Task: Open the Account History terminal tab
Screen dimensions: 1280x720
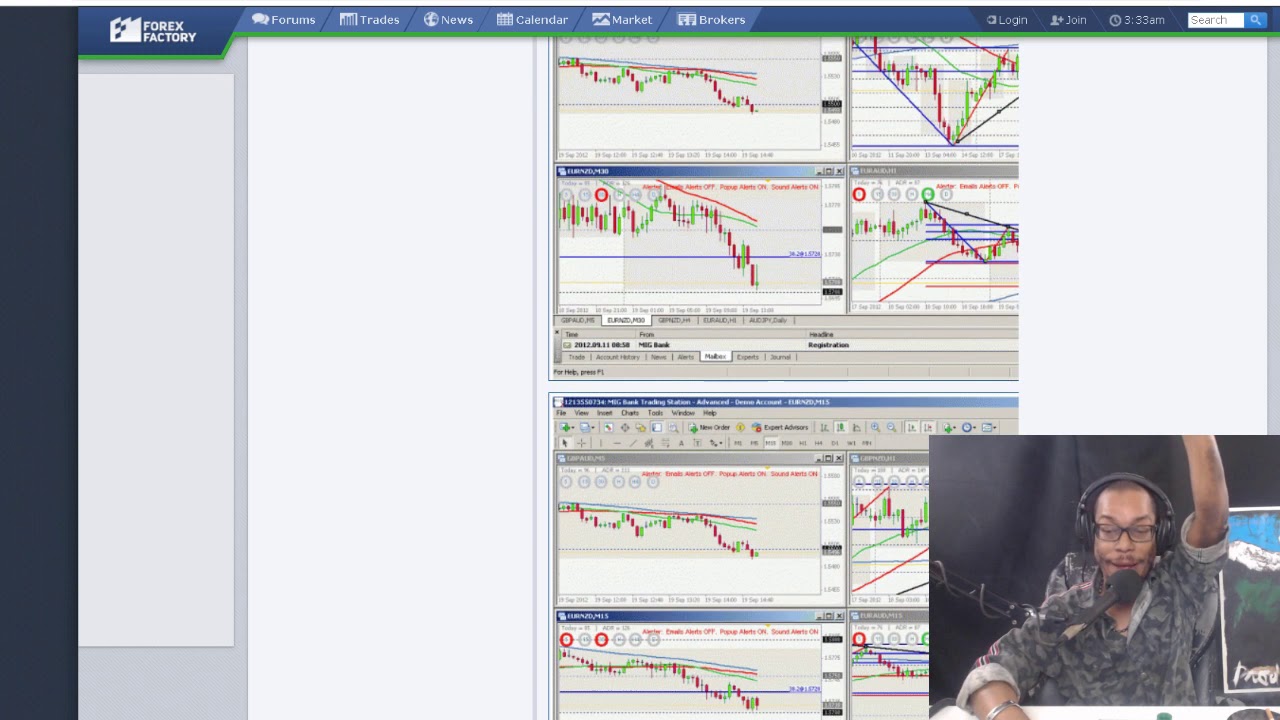Action: 617,357
